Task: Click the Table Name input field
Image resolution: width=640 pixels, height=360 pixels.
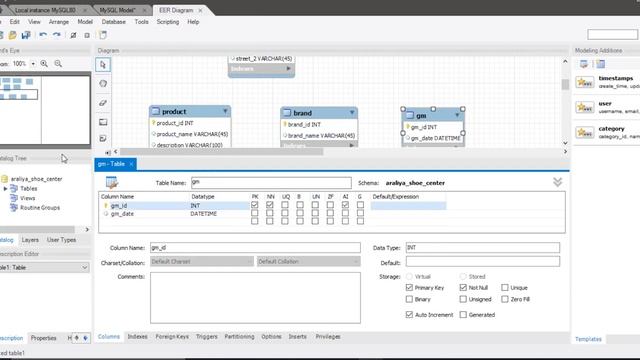Action: click(x=271, y=182)
